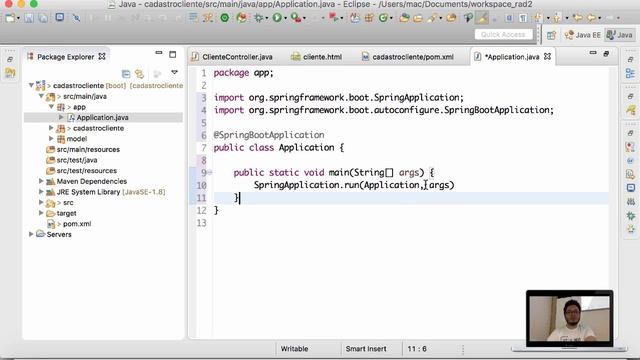Click the Open Perspective icon

551,35
